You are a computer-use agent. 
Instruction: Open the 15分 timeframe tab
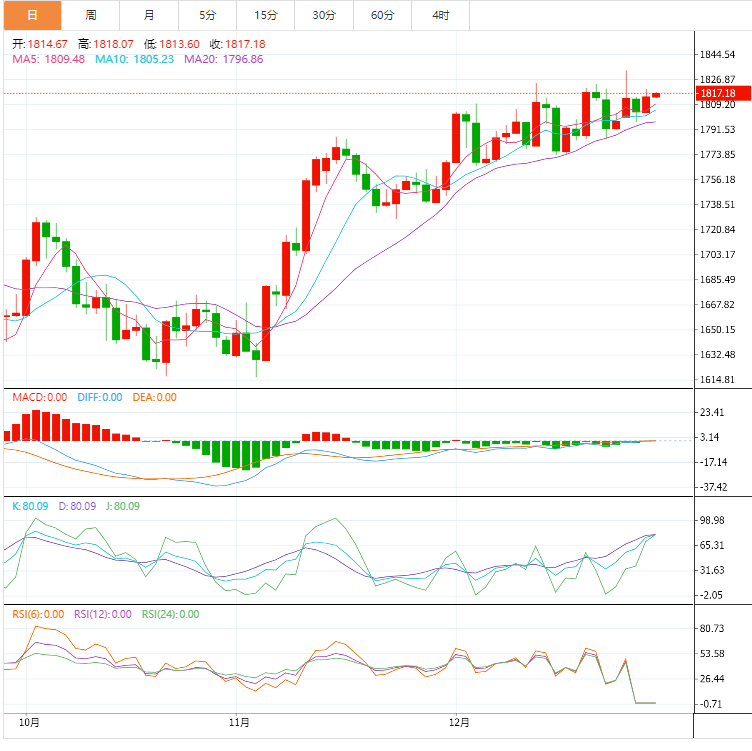266,15
